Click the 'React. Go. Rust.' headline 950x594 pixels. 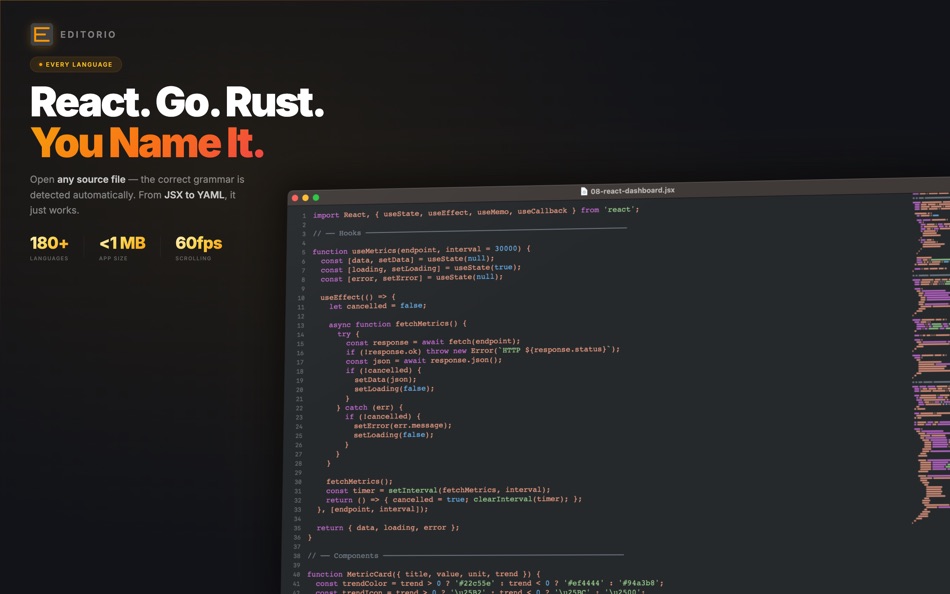[x=177, y=102]
